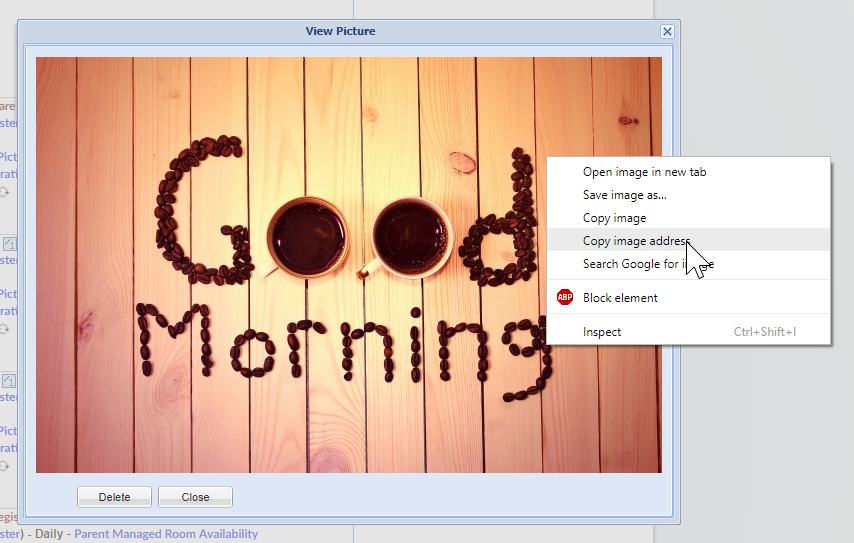
Task: Close the View Picture dialog with X
Action: pos(667,32)
